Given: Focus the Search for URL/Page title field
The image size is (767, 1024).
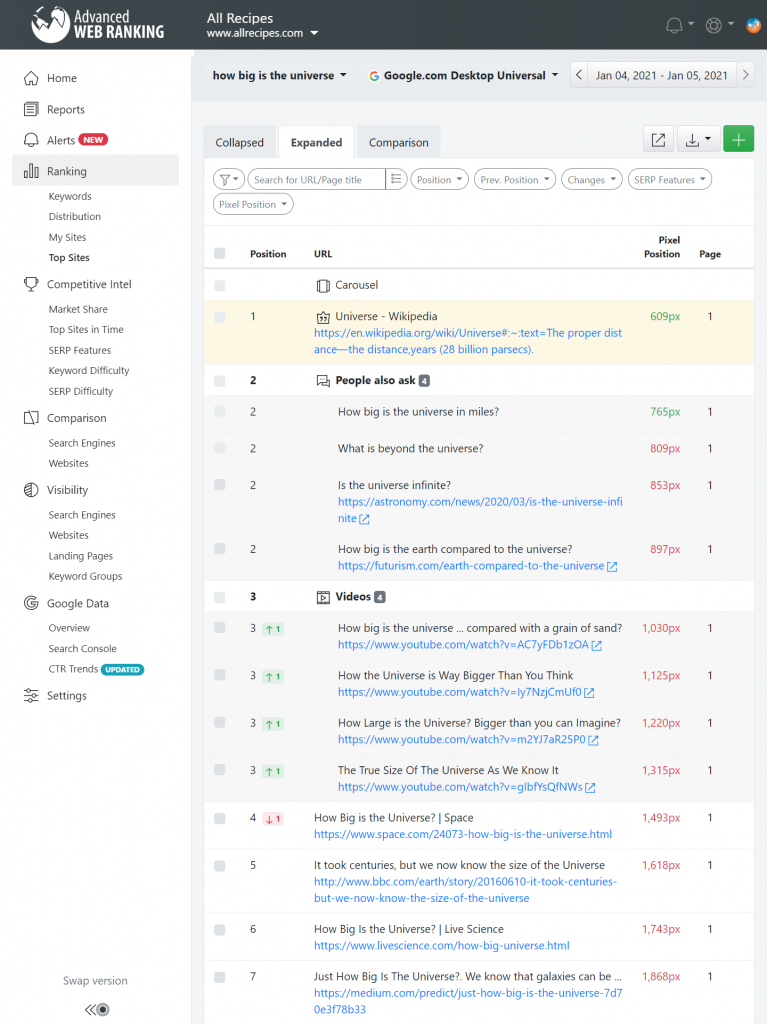Looking at the screenshot, I should click(x=316, y=179).
